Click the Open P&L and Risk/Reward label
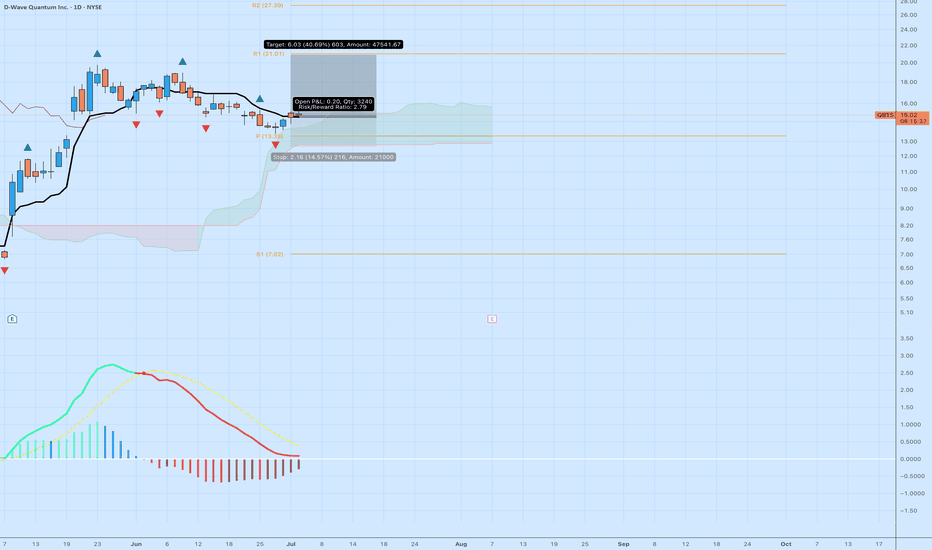Viewport: 932px width, 550px height. click(x=333, y=104)
